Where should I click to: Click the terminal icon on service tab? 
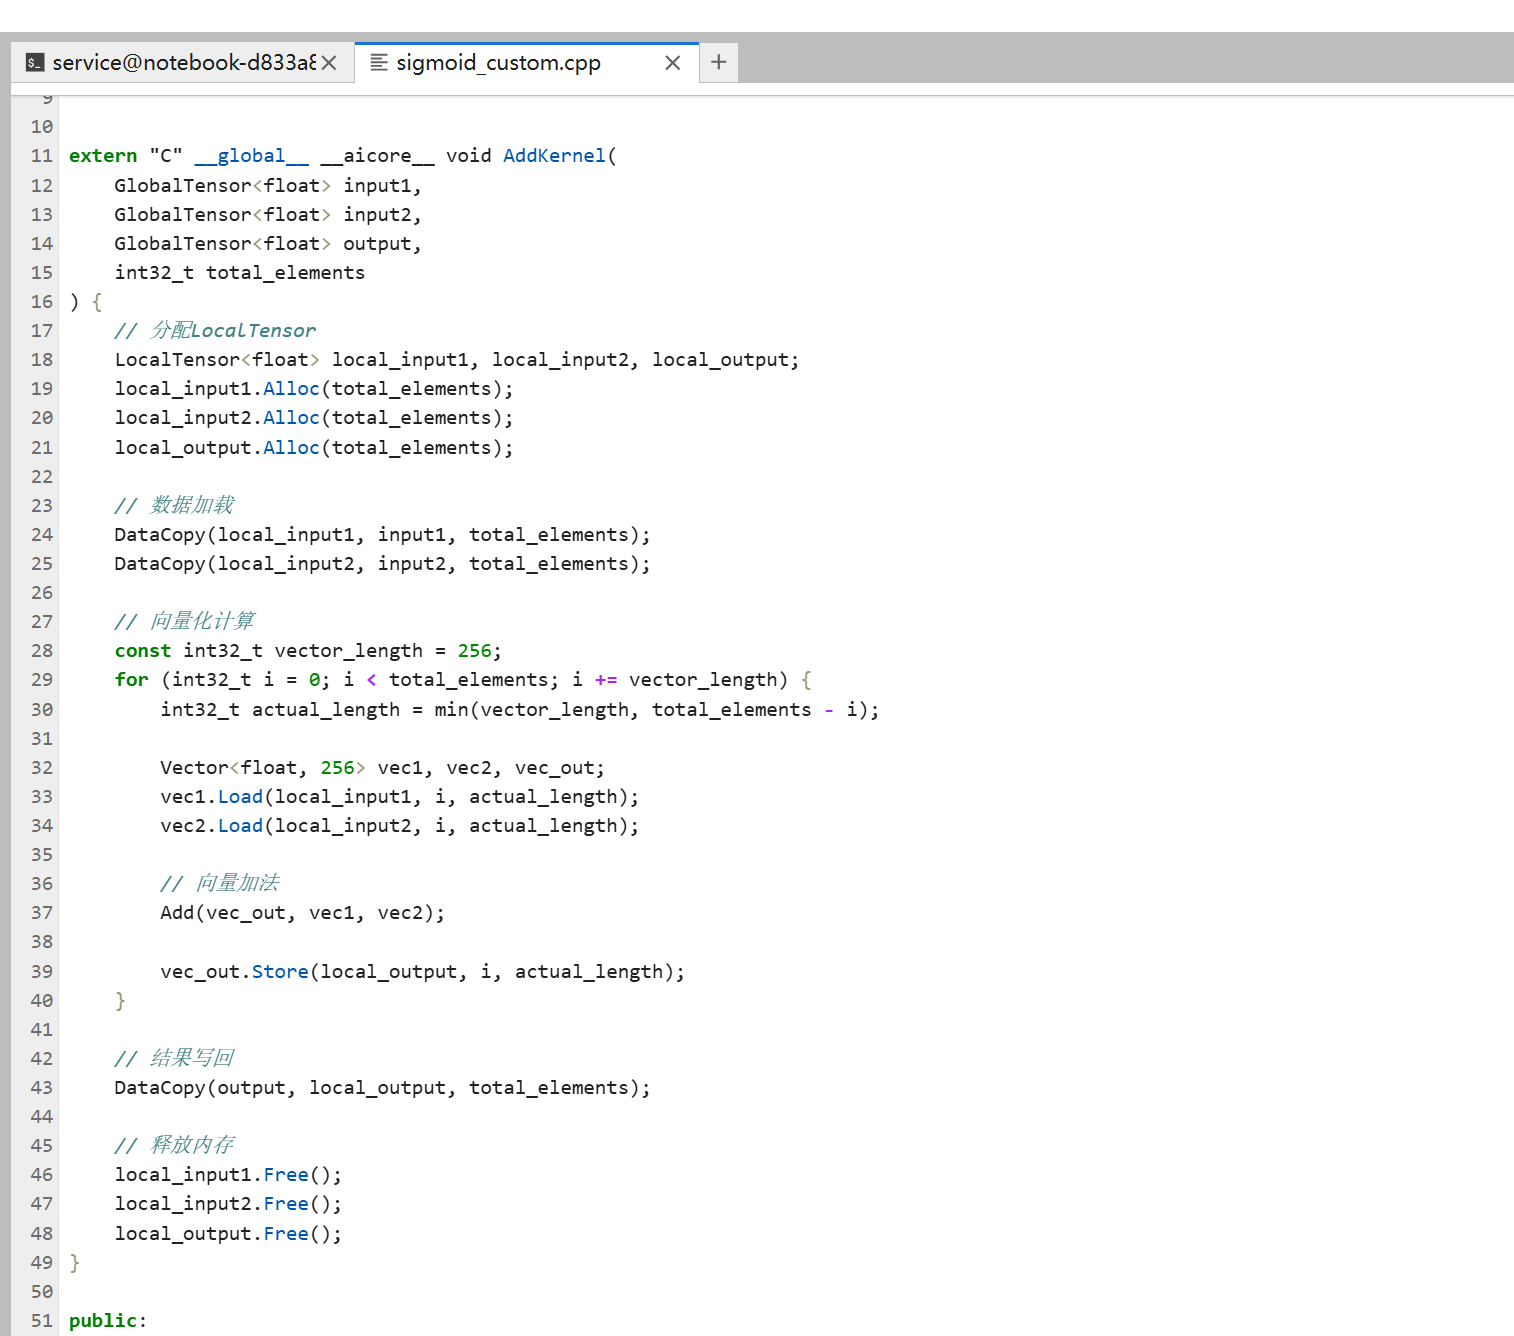(35, 63)
